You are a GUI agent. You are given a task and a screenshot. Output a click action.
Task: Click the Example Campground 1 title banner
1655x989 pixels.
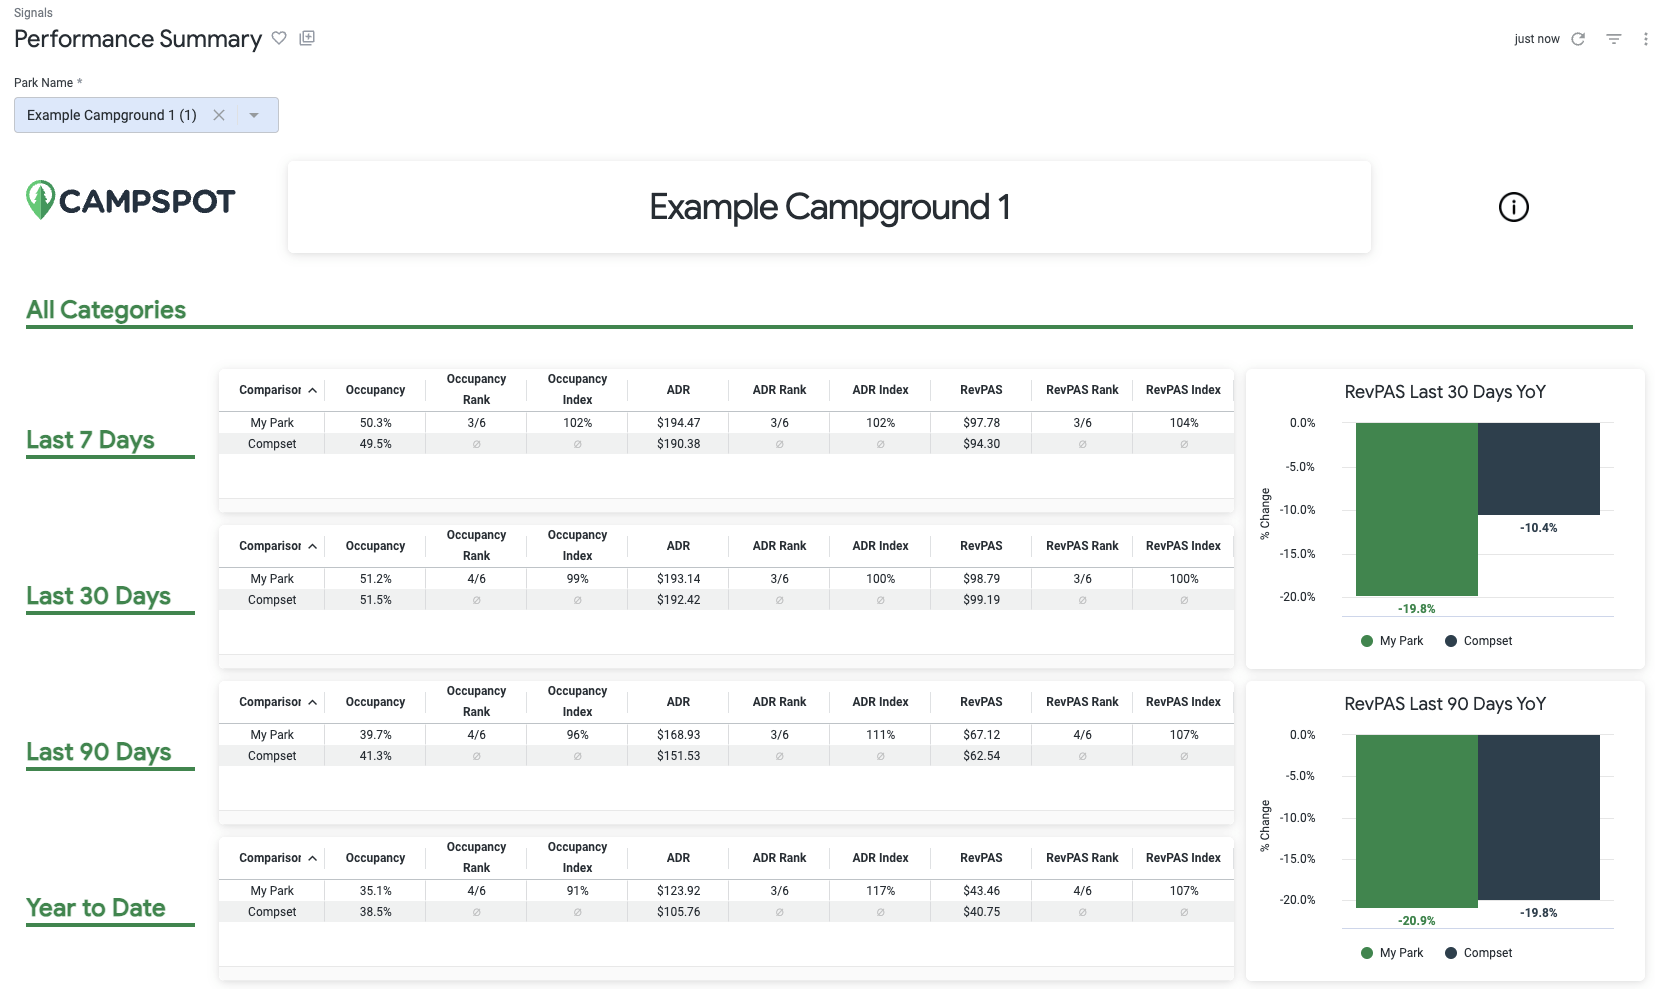pos(829,207)
